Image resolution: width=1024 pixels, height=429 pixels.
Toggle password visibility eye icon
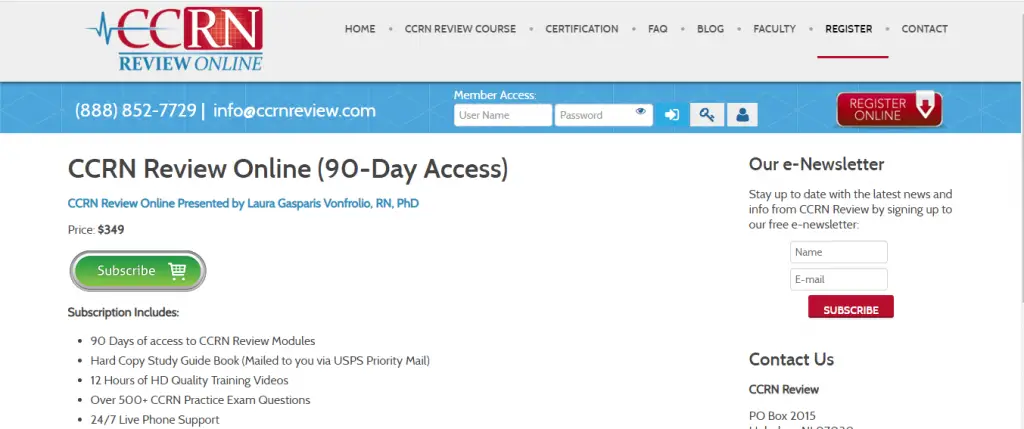tap(641, 113)
